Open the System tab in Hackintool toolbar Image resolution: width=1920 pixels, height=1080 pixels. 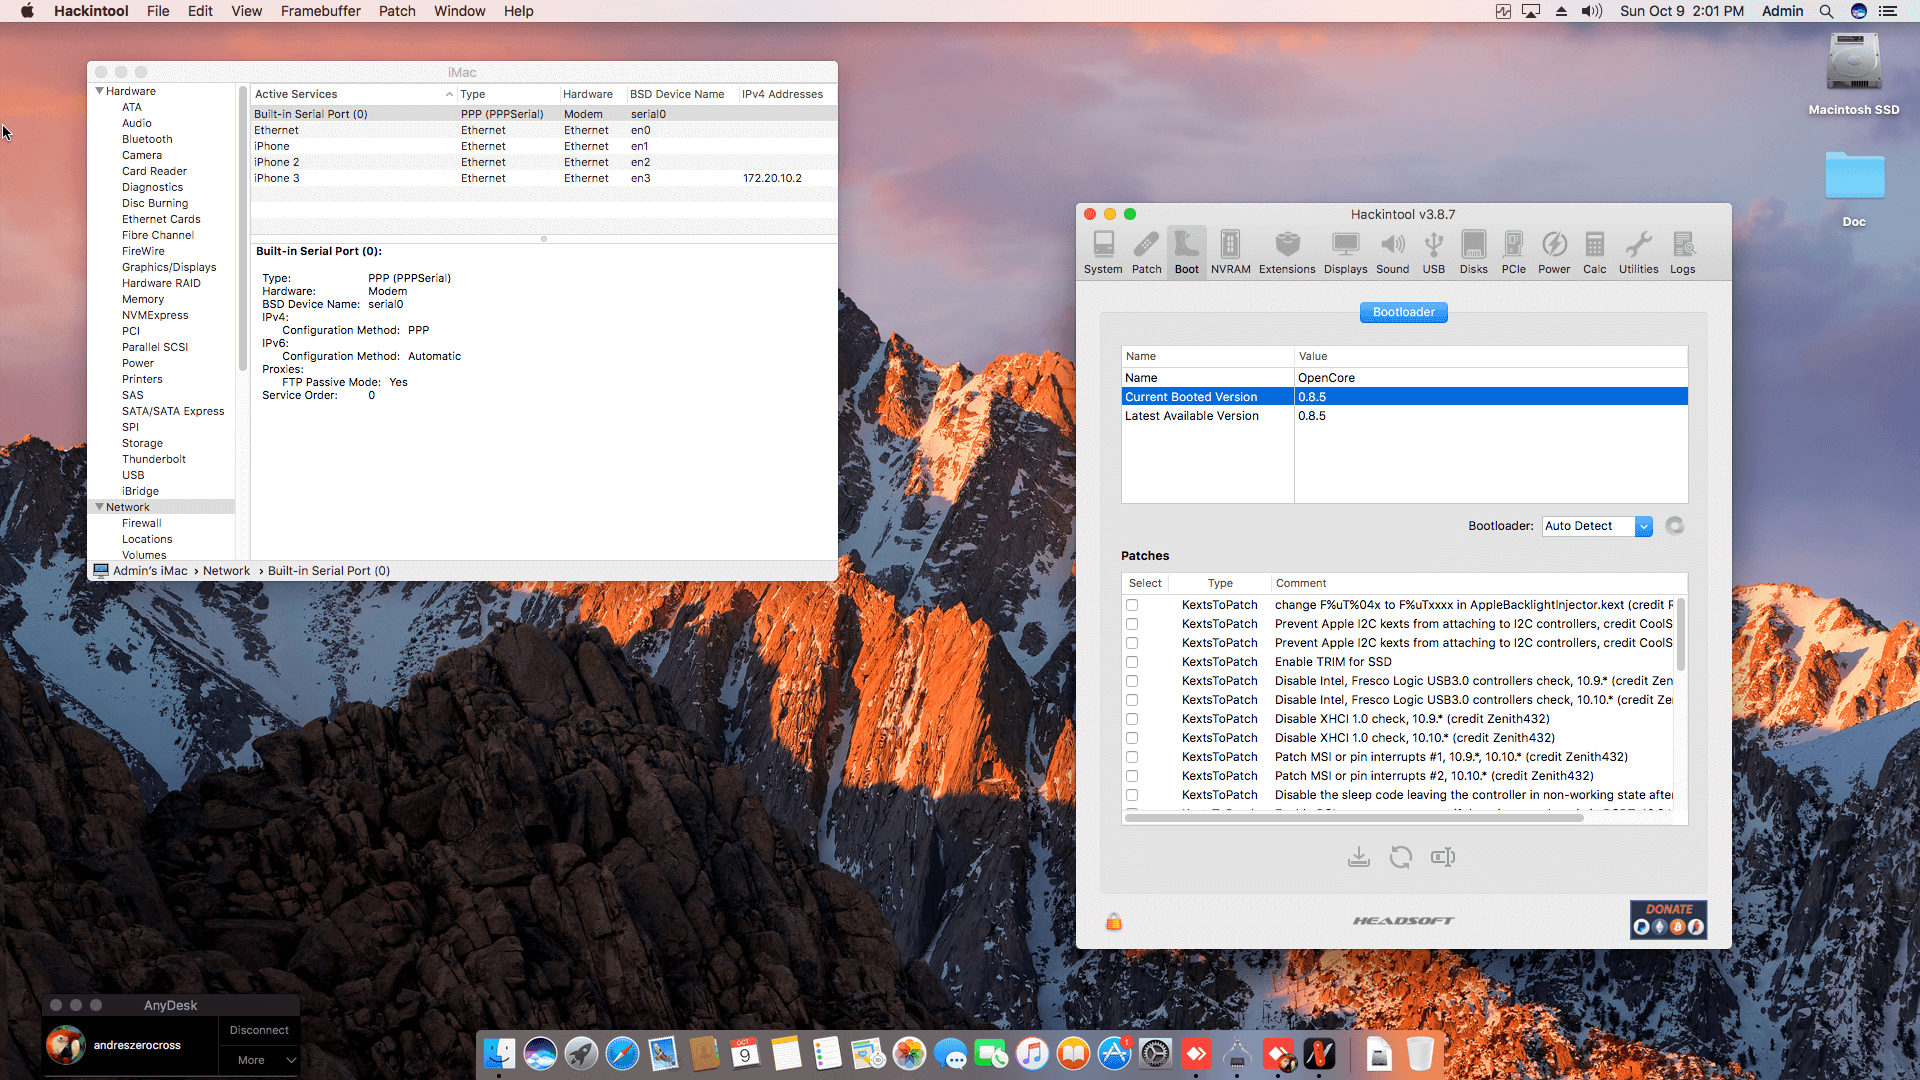coord(1103,252)
